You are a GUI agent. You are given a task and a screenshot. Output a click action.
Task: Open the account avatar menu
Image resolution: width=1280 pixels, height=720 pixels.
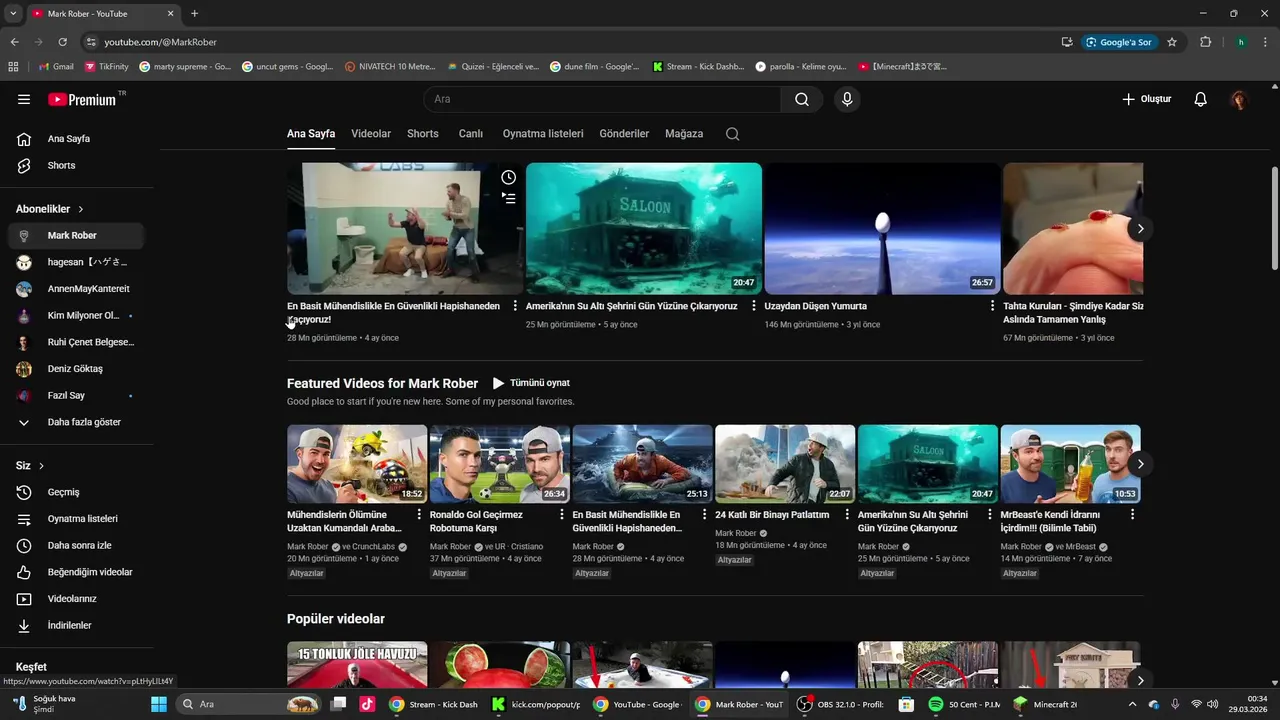1239,99
